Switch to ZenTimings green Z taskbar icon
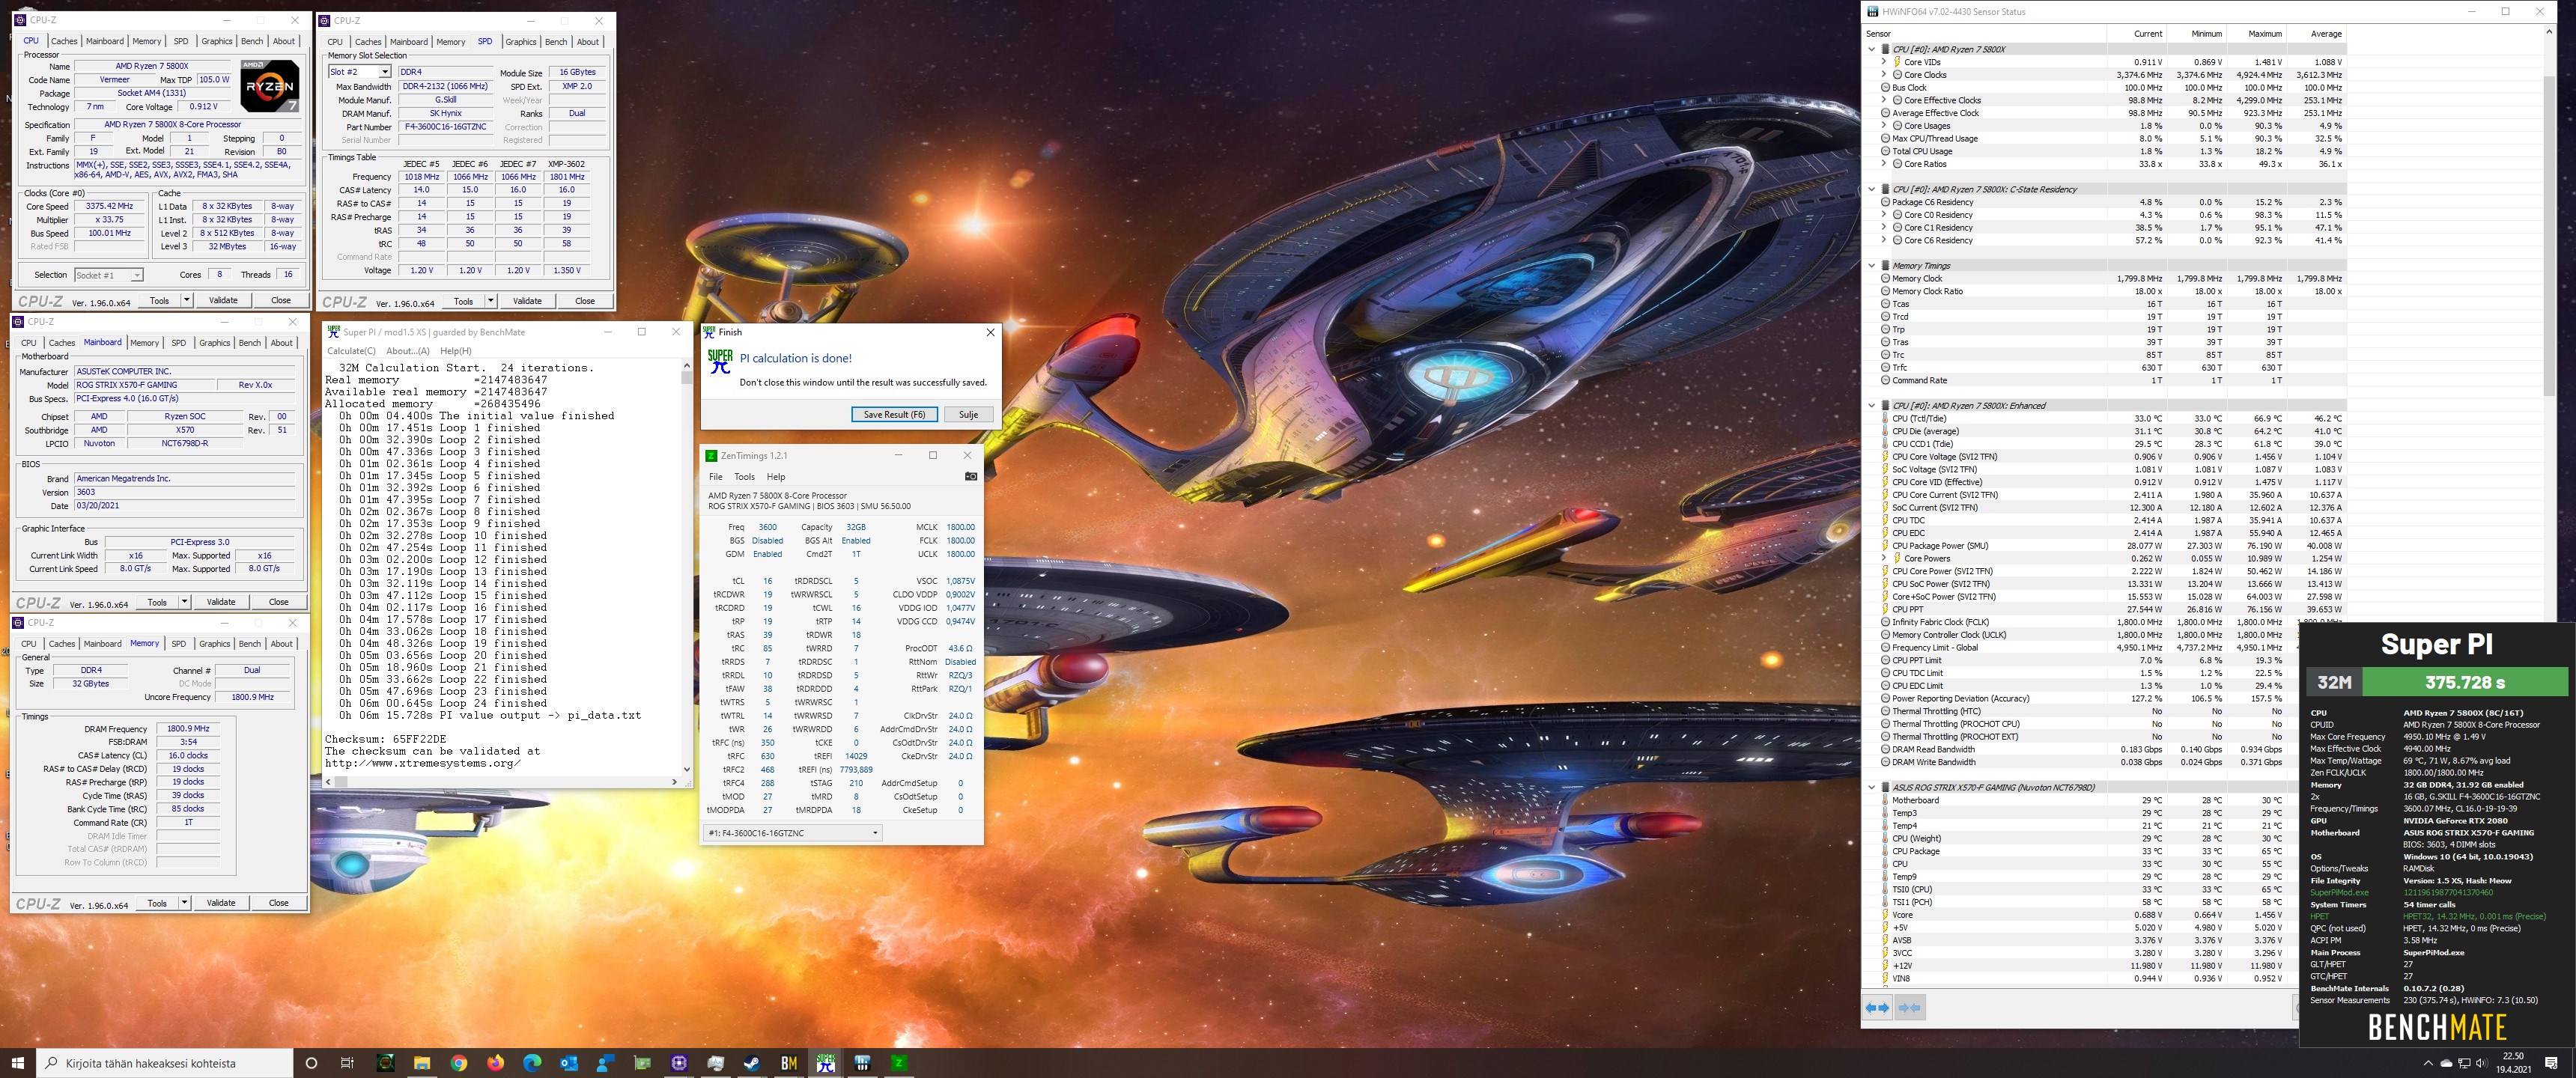 pos(899,1063)
